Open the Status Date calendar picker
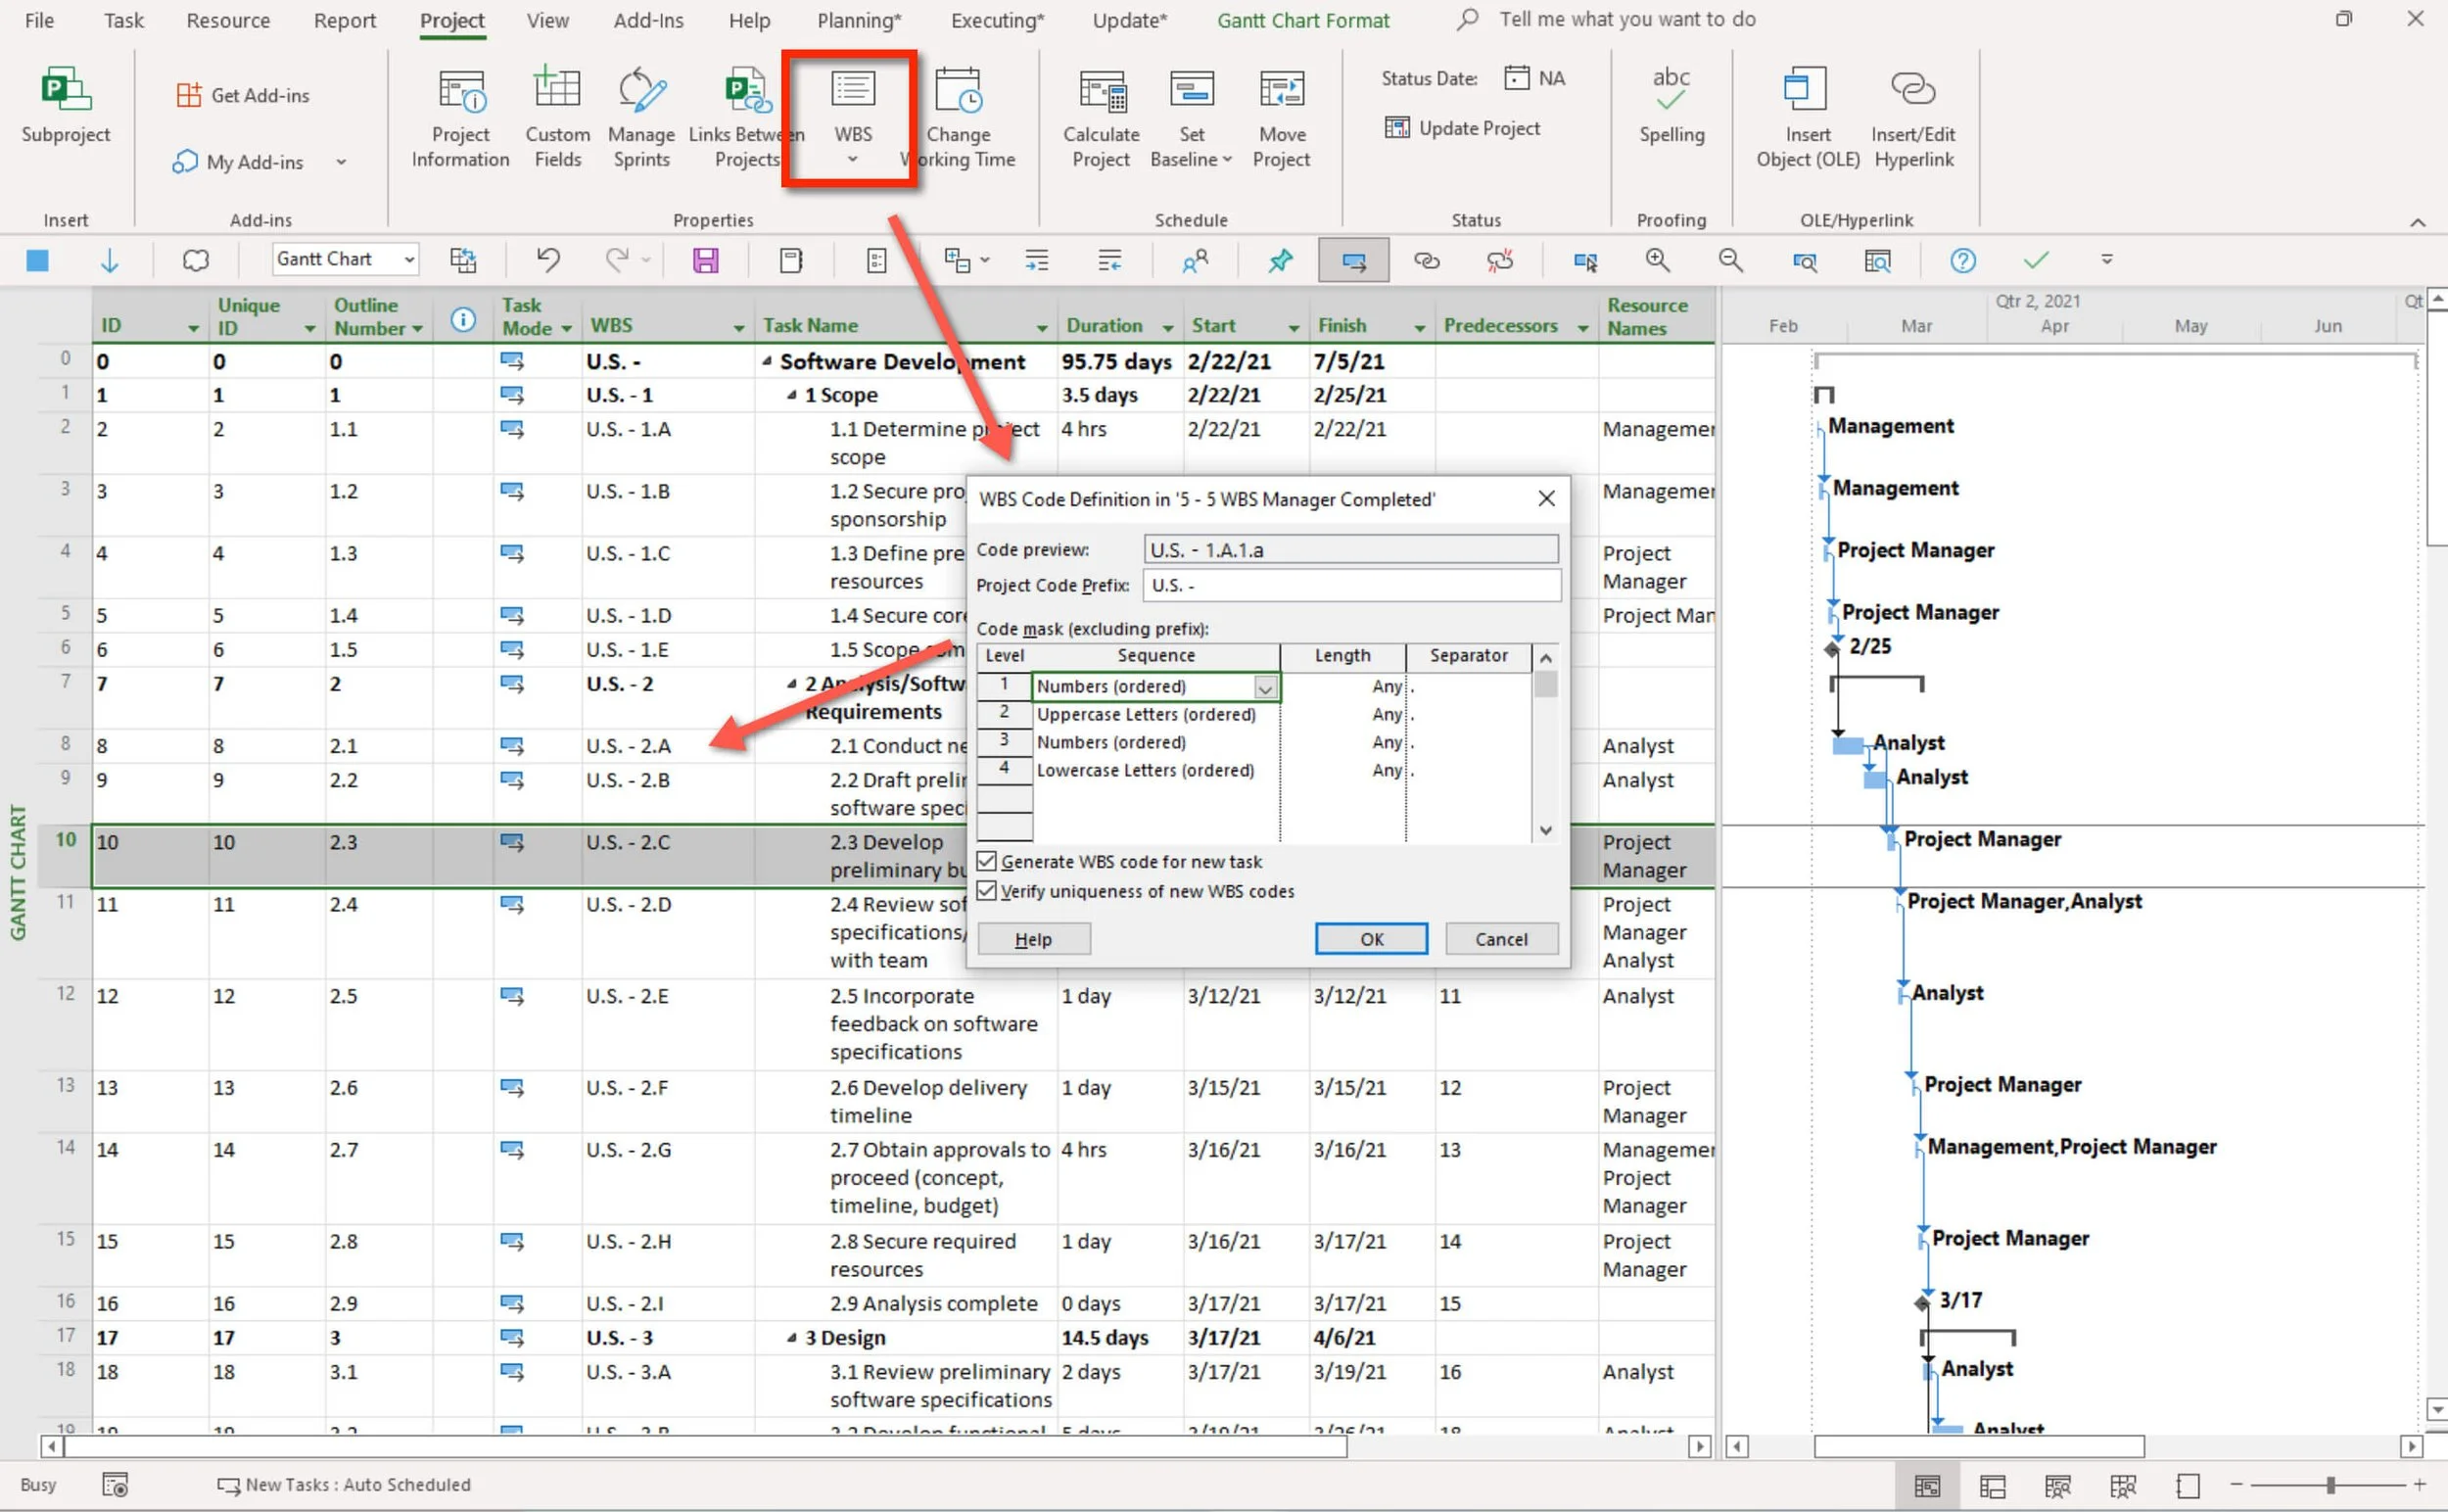This screenshot has width=2448, height=1512. [1517, 78]
